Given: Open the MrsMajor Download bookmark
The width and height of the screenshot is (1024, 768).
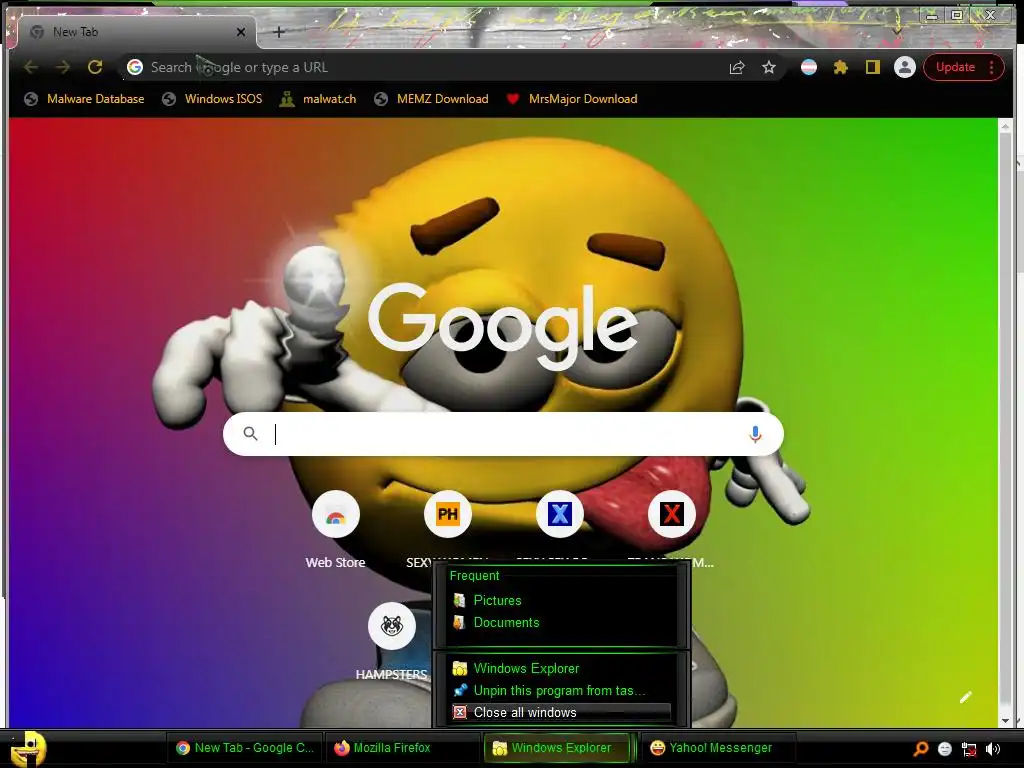Looking at the screenshot, I should coord(572,99).
